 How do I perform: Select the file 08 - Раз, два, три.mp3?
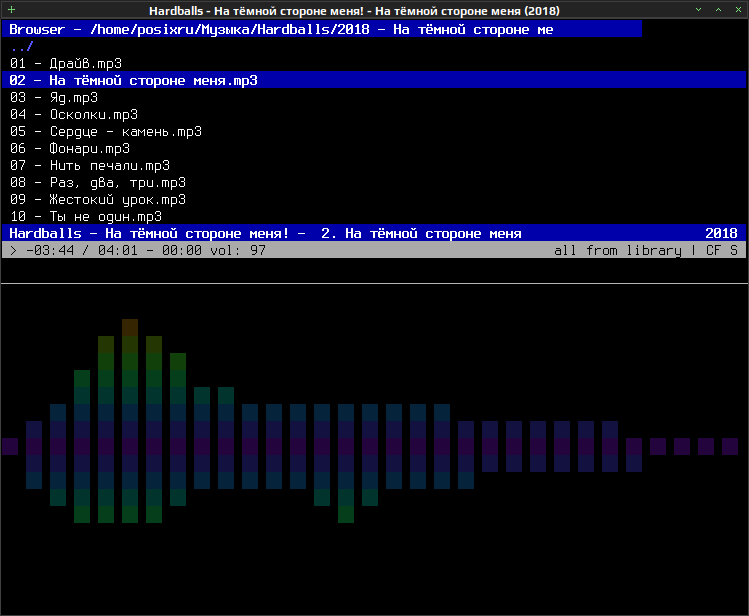[x=98, y=183]
